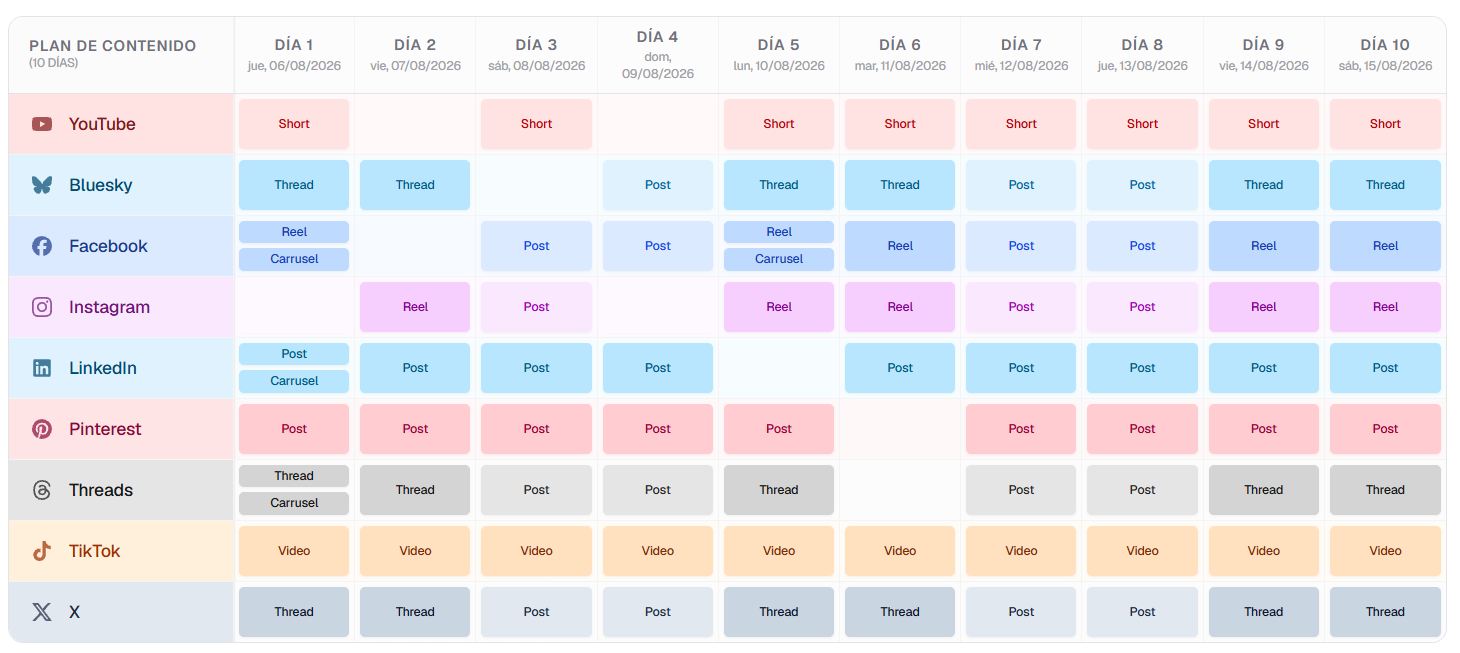Image resolution: width=1460 pixels, height=653 pixels.
Task: Click the Bluesky butterfly icon
Action: coord(42,185)
